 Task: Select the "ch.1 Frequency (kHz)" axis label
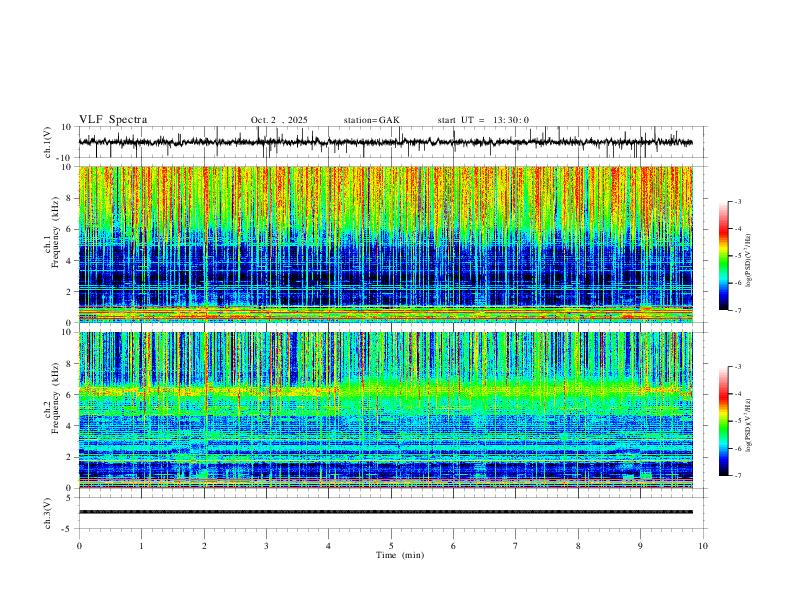point(52,231)
